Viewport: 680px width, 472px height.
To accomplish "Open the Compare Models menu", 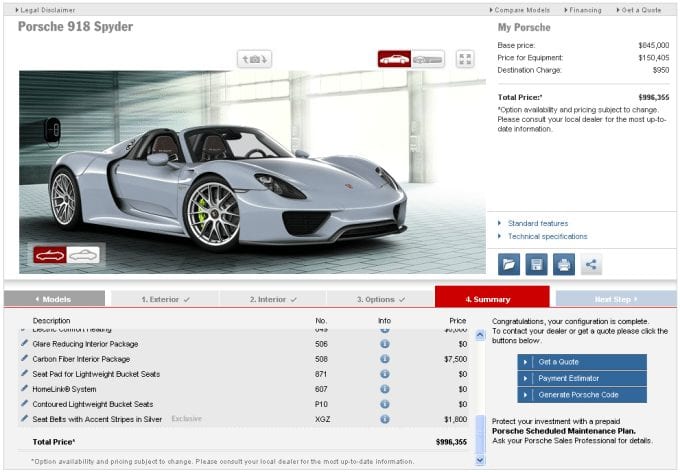I will [520, 9].
